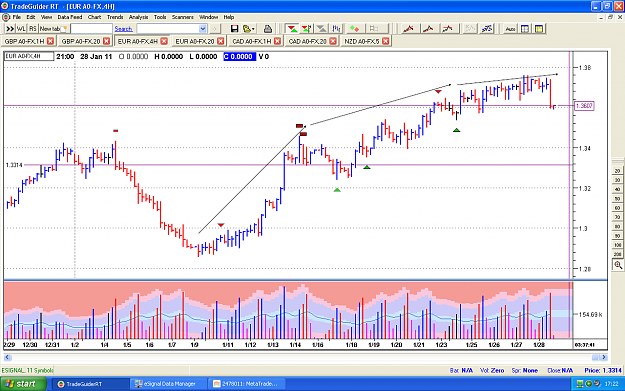625x391 pixels.
Task: Click the double-arrow expand toolbar button
Action: pyautogui.click(x=10, y=29)
